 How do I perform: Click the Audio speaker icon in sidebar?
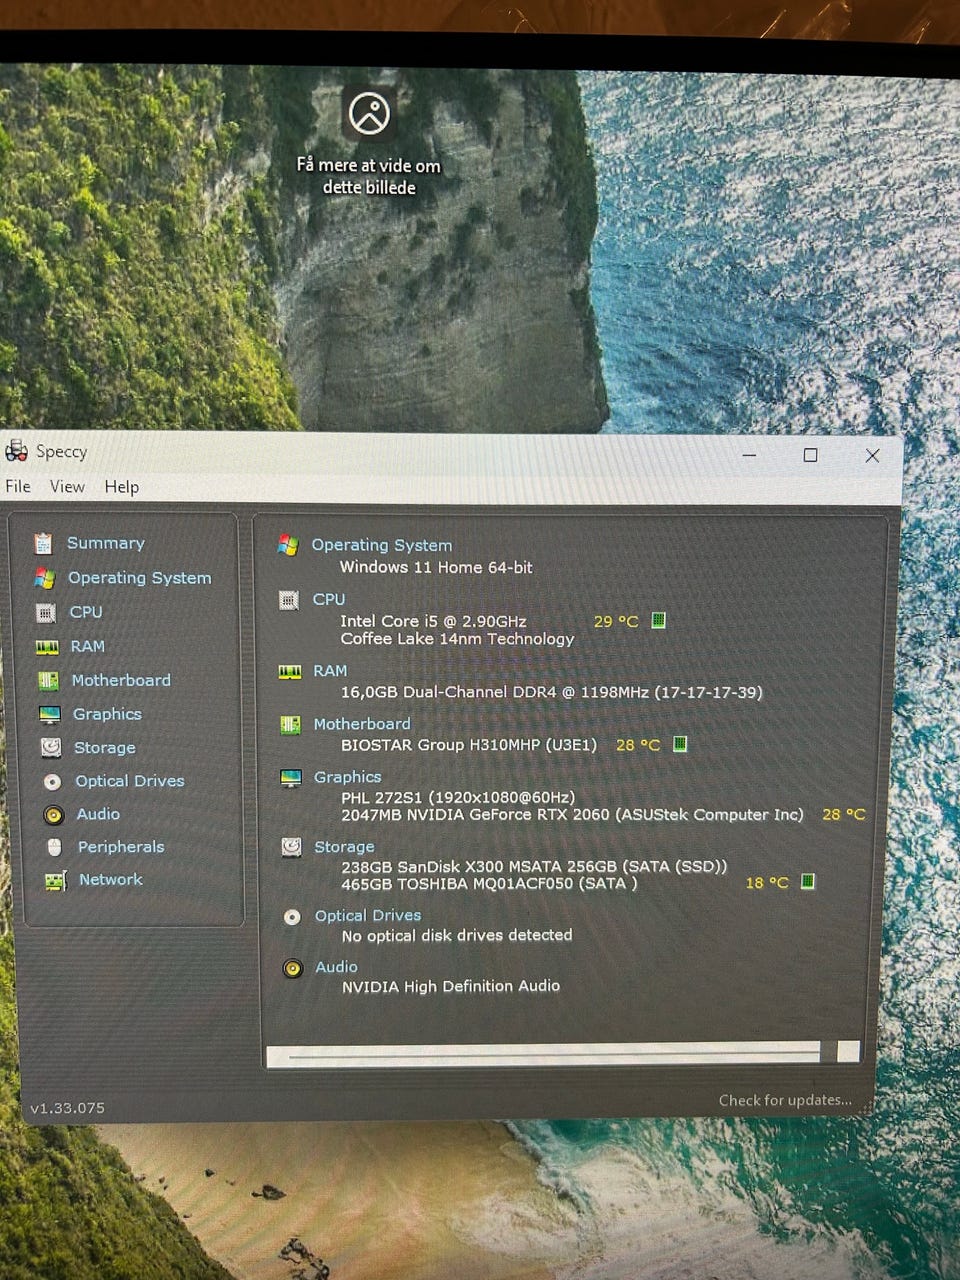pyautogui.click(x=53, y=814)
